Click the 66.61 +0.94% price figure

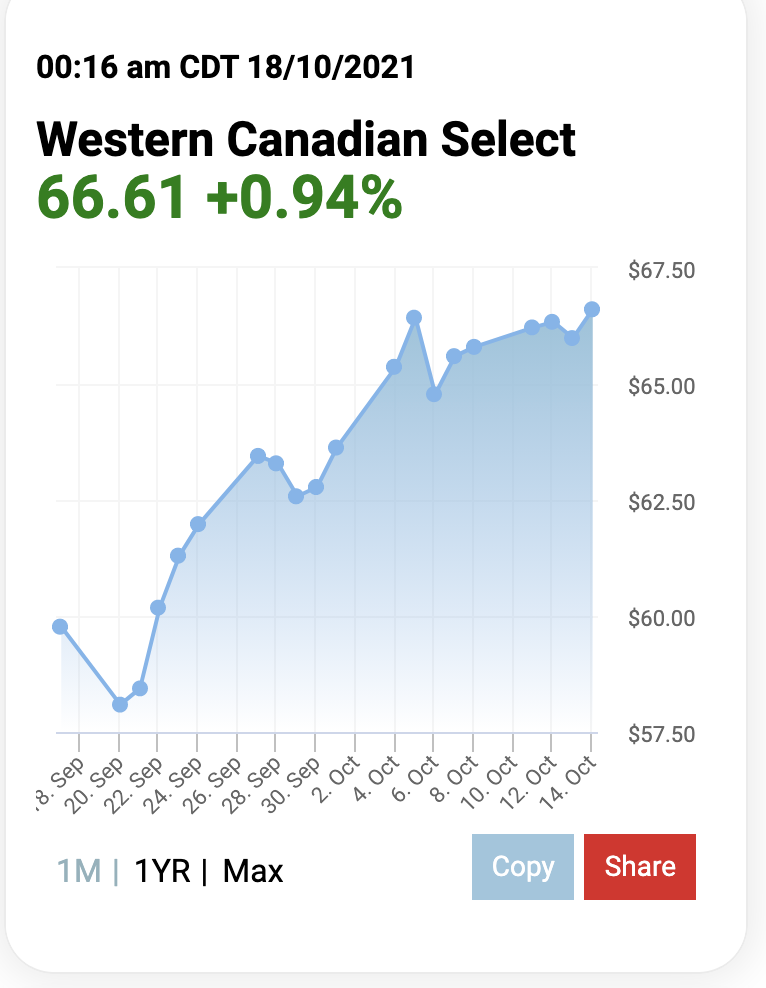point(219,198)
